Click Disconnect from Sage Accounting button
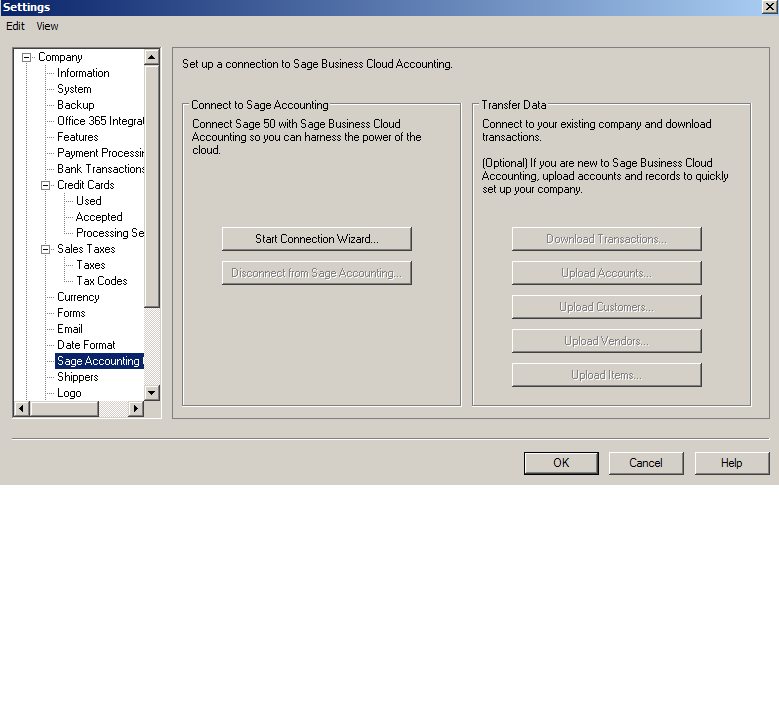This screenshot has height=728, width=779. pos(316,273)
